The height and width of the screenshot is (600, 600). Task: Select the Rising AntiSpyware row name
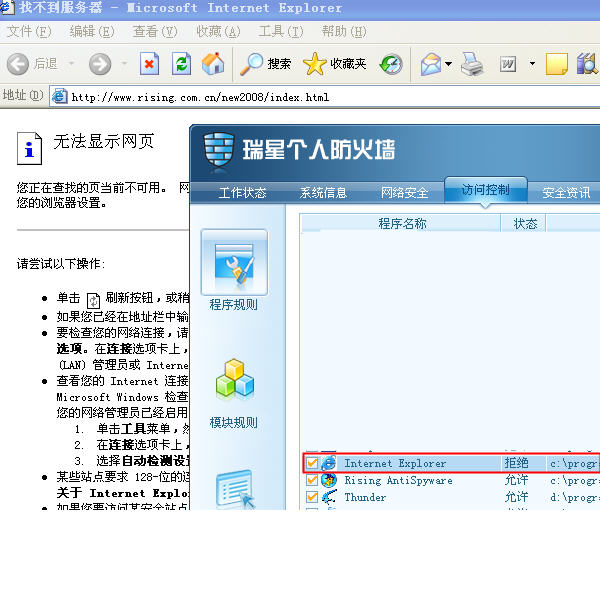click(x=398, y=480)
